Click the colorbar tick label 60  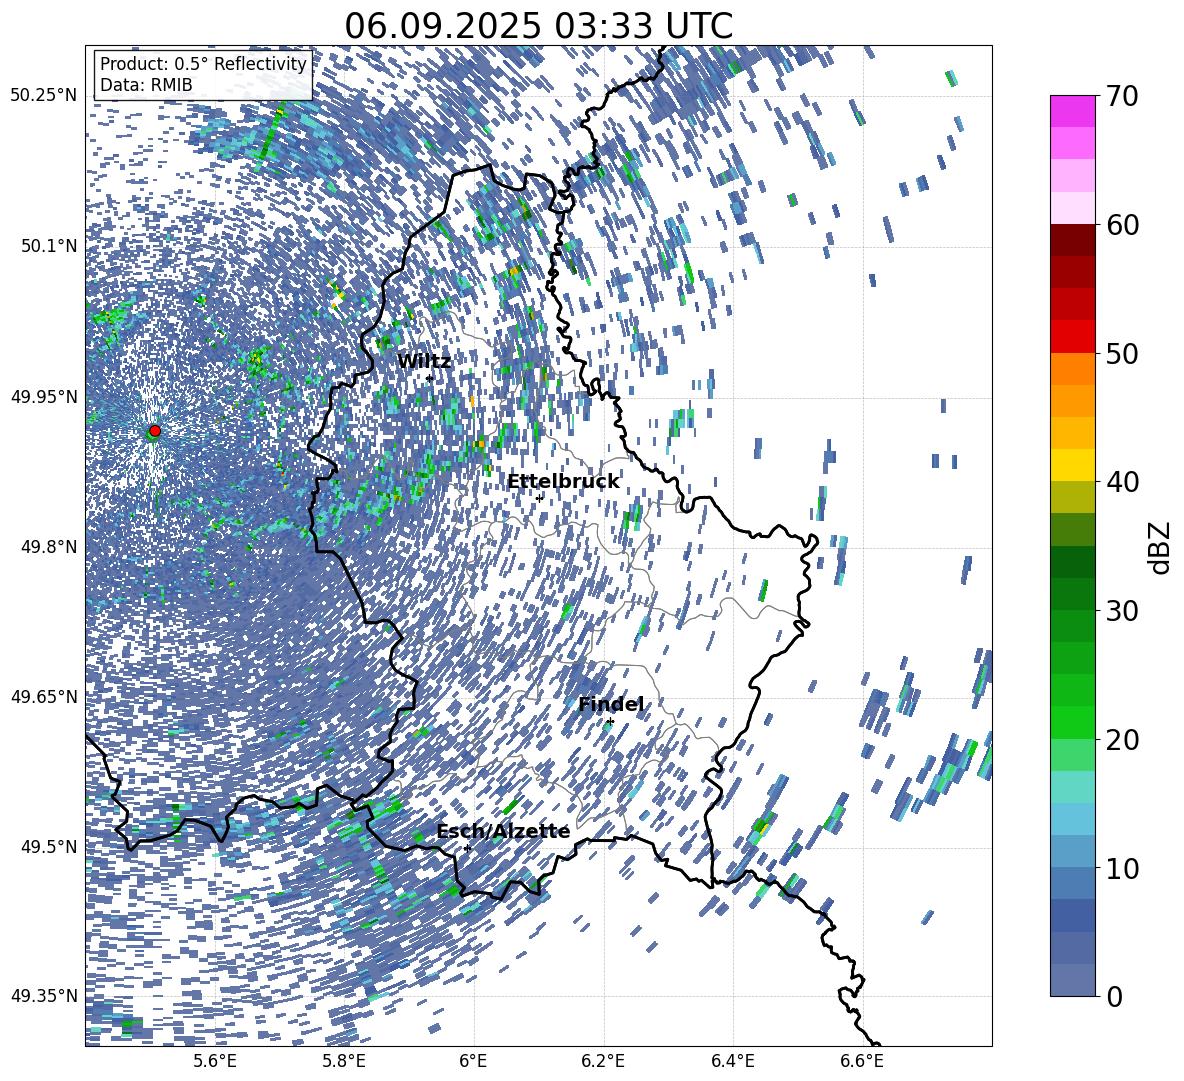1122,225
